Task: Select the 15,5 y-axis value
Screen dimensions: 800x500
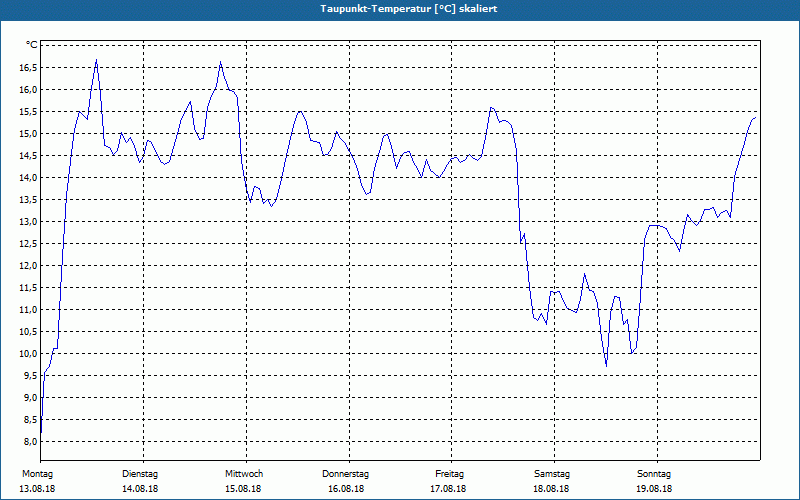Action: pyautogui.click(x=28, y=112)
